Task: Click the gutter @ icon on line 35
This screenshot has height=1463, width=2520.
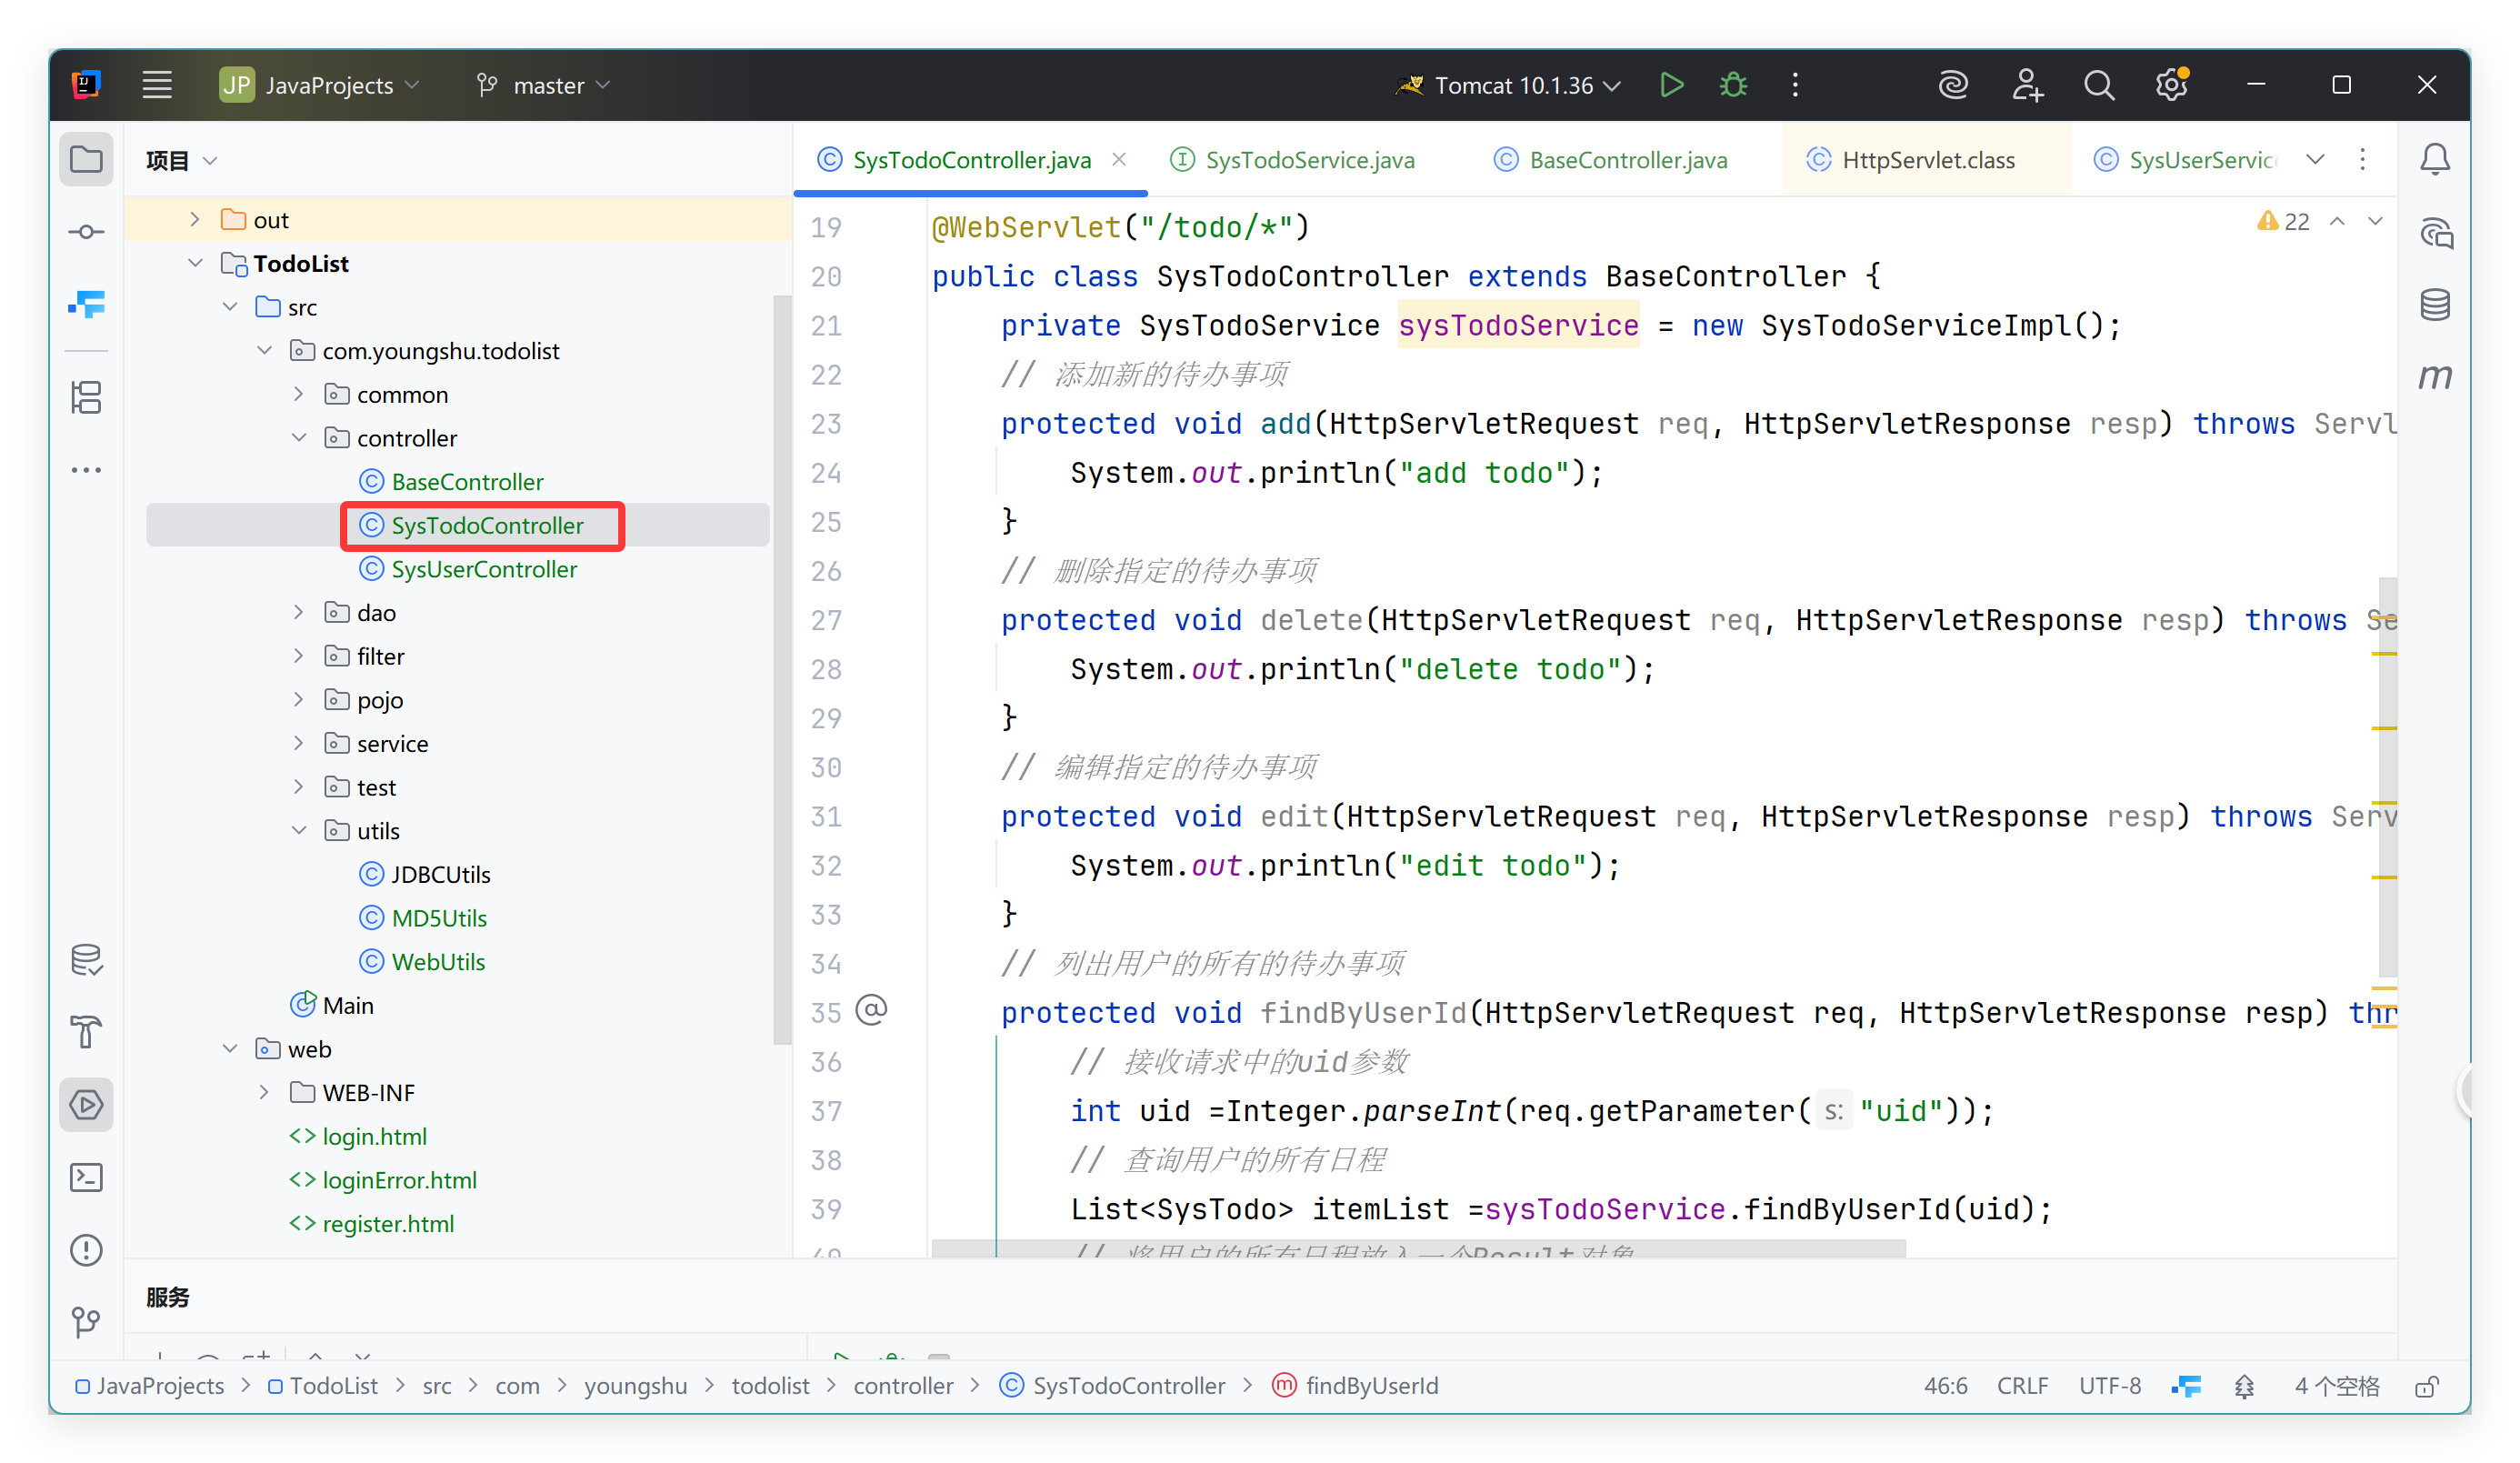Action: click(871, 1011)
